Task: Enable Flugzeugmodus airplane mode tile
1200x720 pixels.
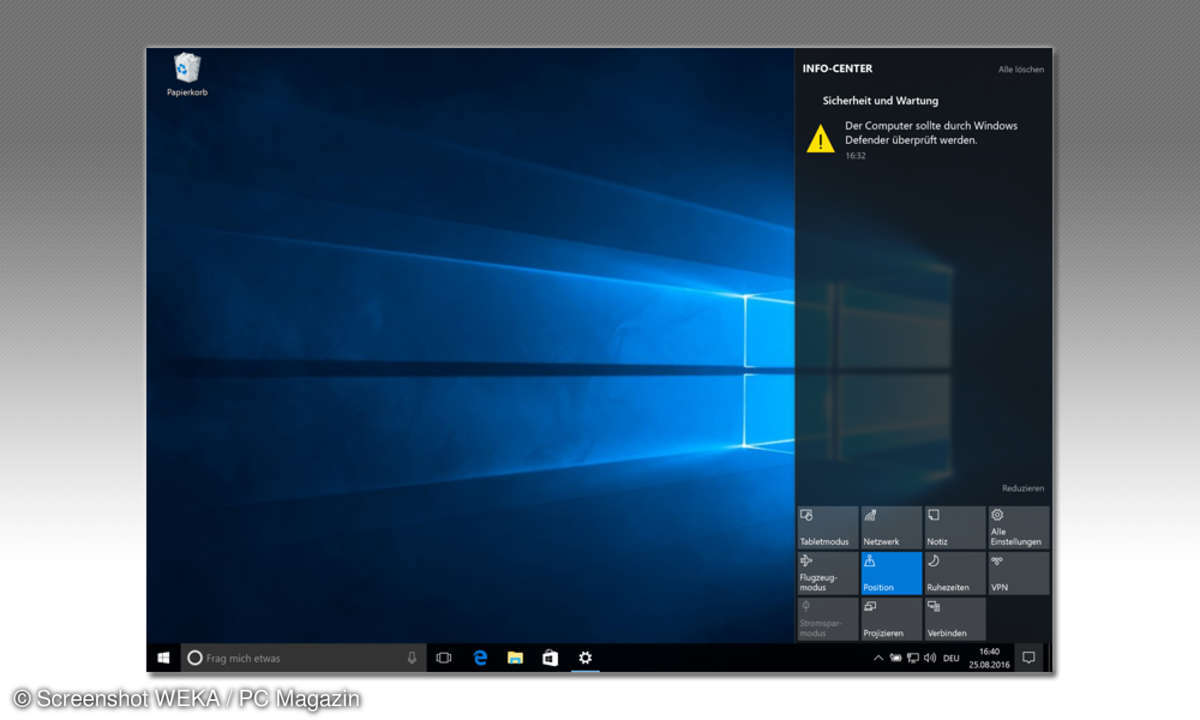Action: pos(827,573)
